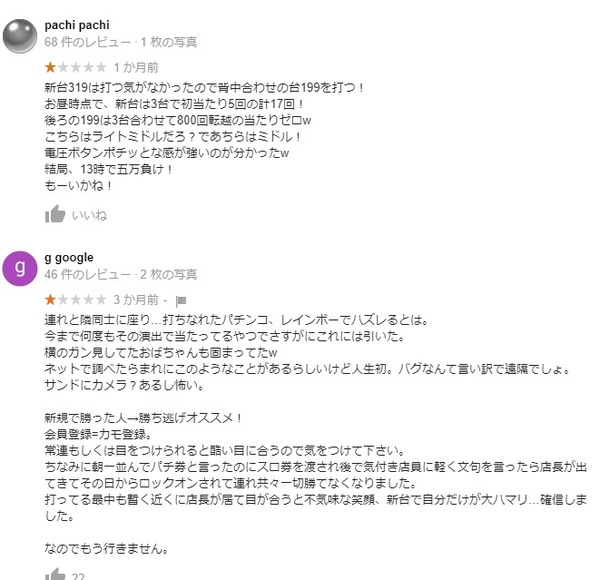This screenshot has width=600, height=580.
Task: Click the second grey star of pachi pachi rating
Action: pos(63,67)
